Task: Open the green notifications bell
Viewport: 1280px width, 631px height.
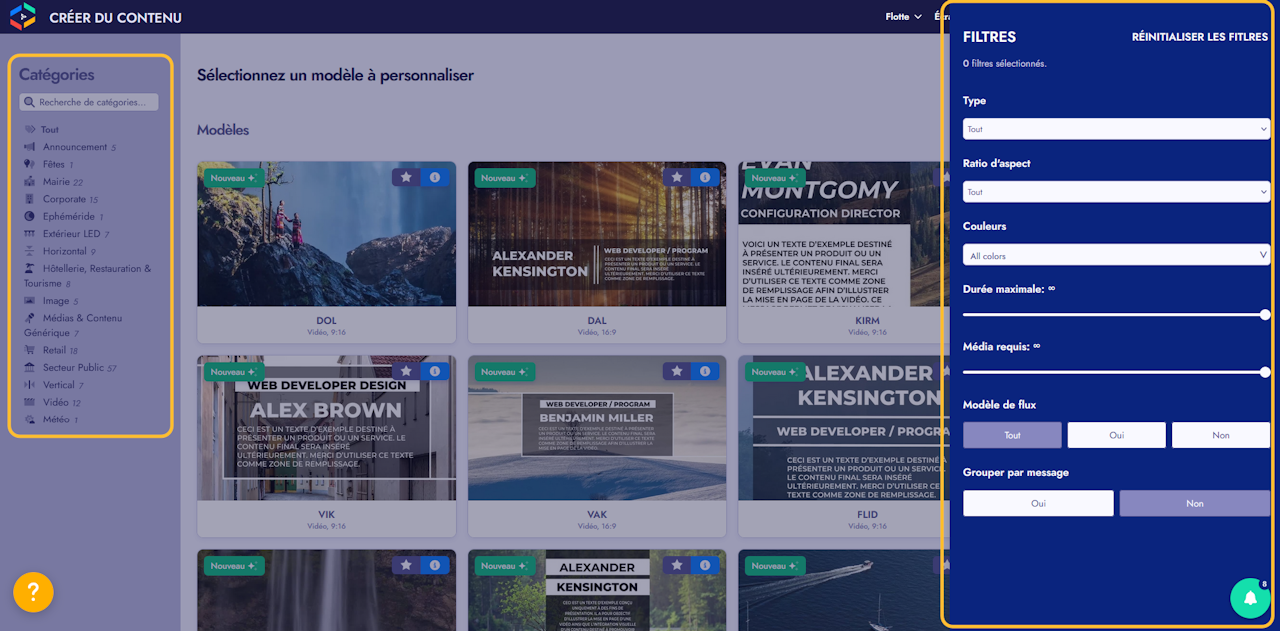Action: tap(1250, 598)
